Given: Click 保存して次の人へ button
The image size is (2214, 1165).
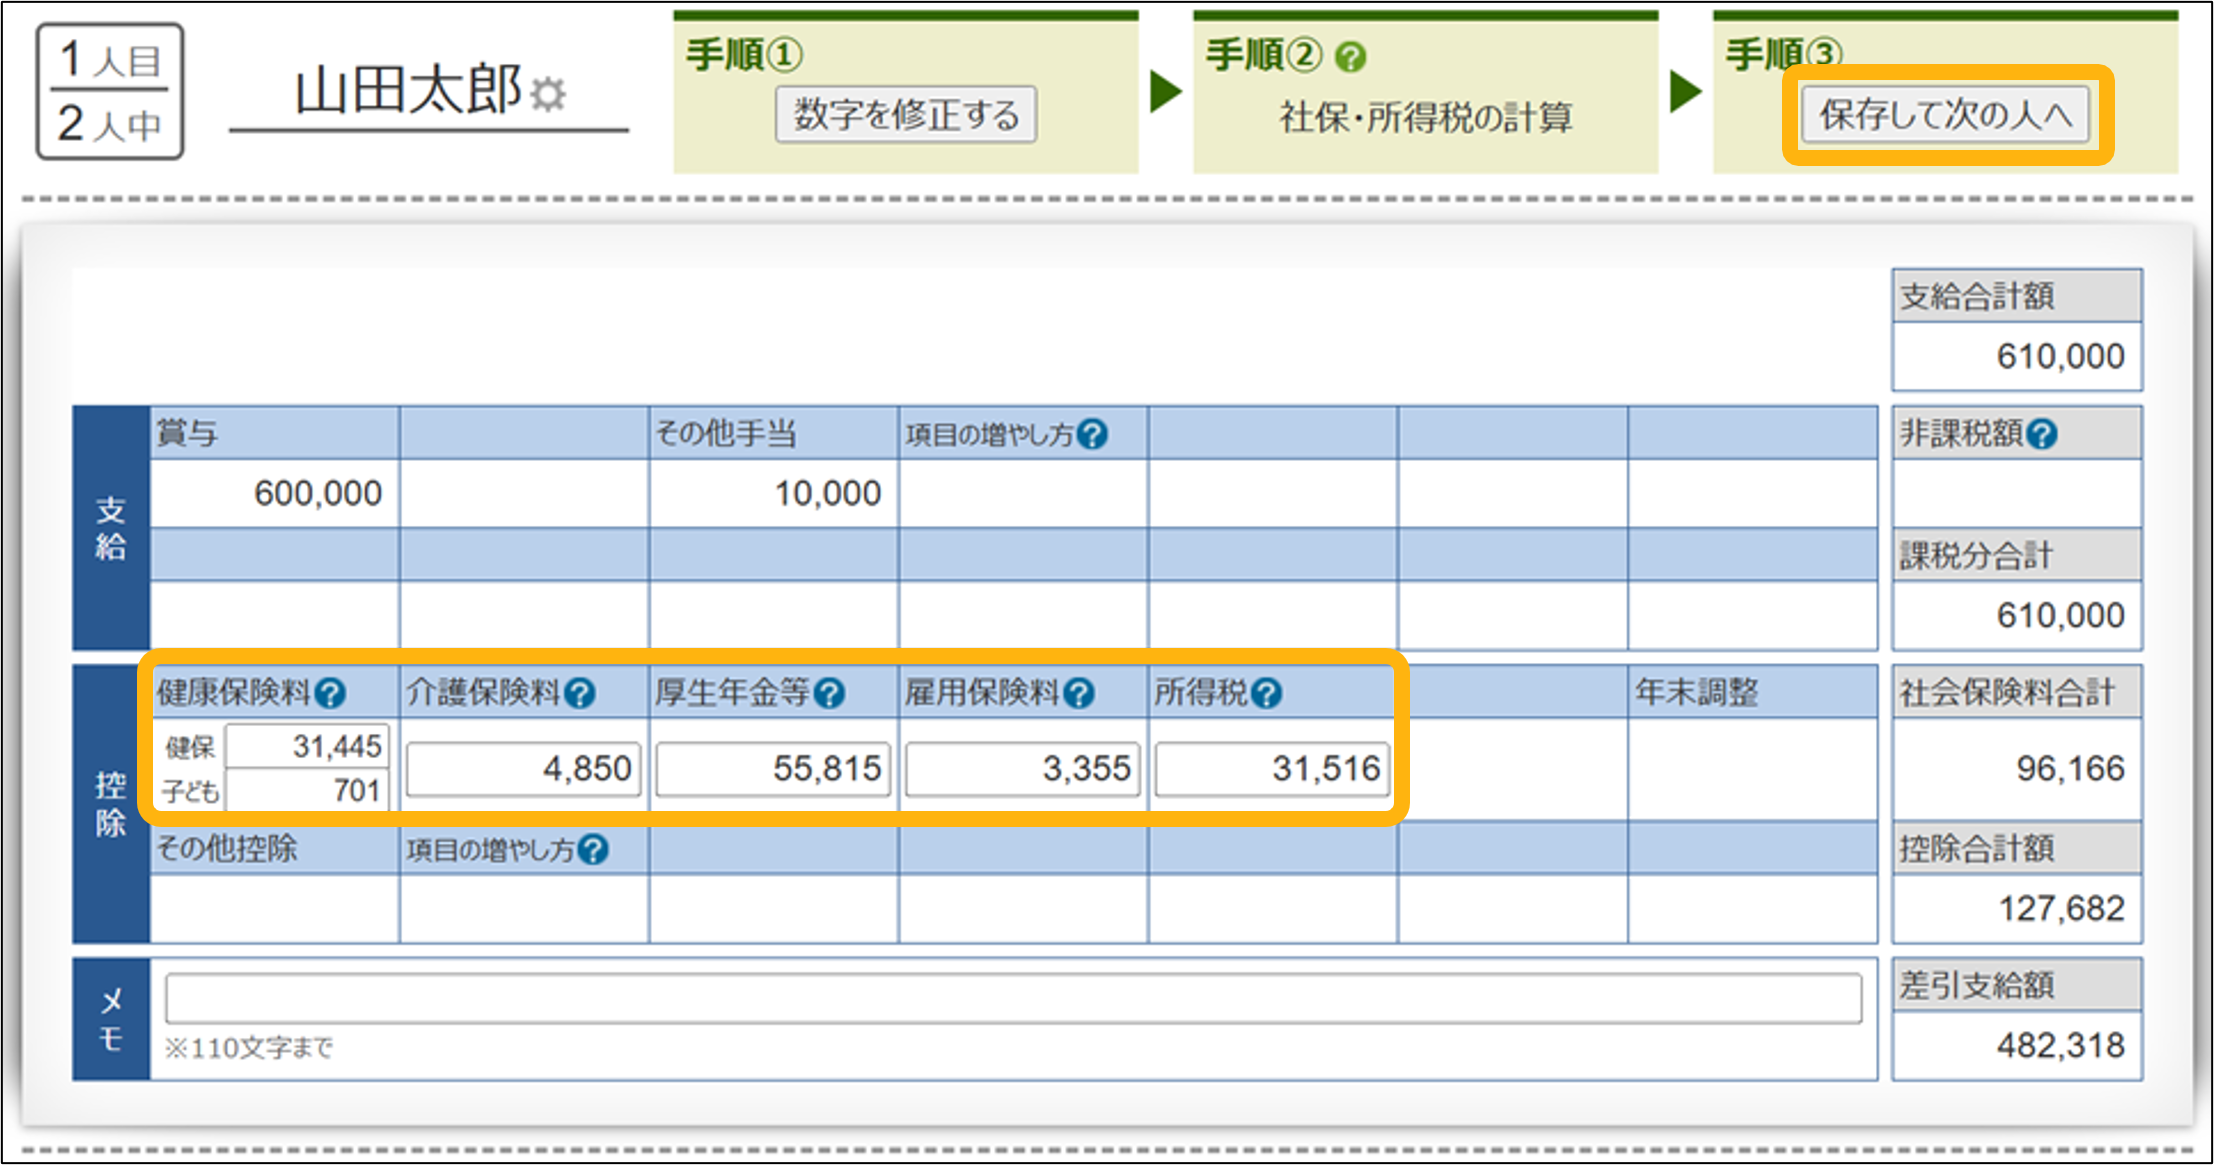Looking at the screenshot, I should [1945, 115].
